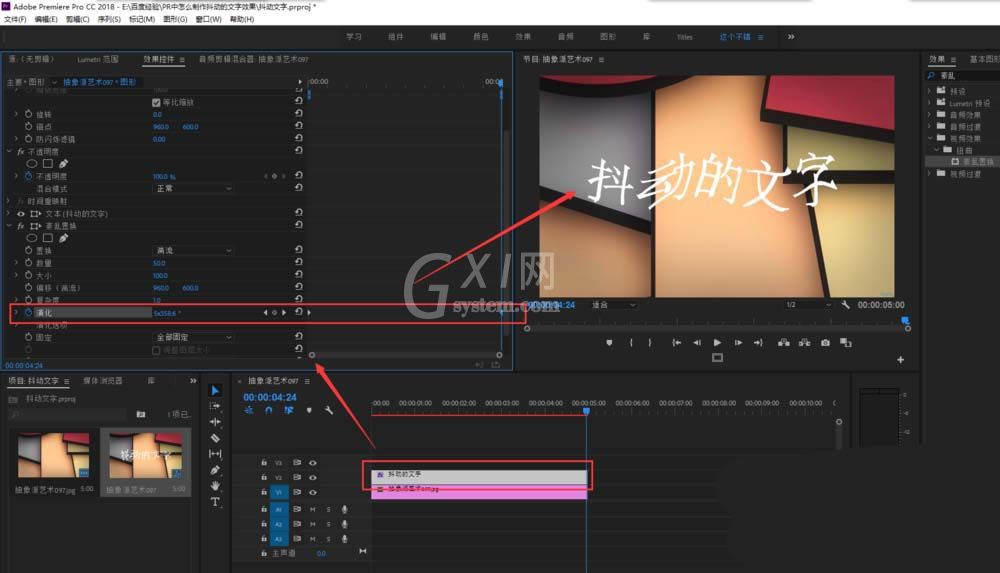
Task: Open the workspace overflow double-arrow
Action: click(791, 36)
